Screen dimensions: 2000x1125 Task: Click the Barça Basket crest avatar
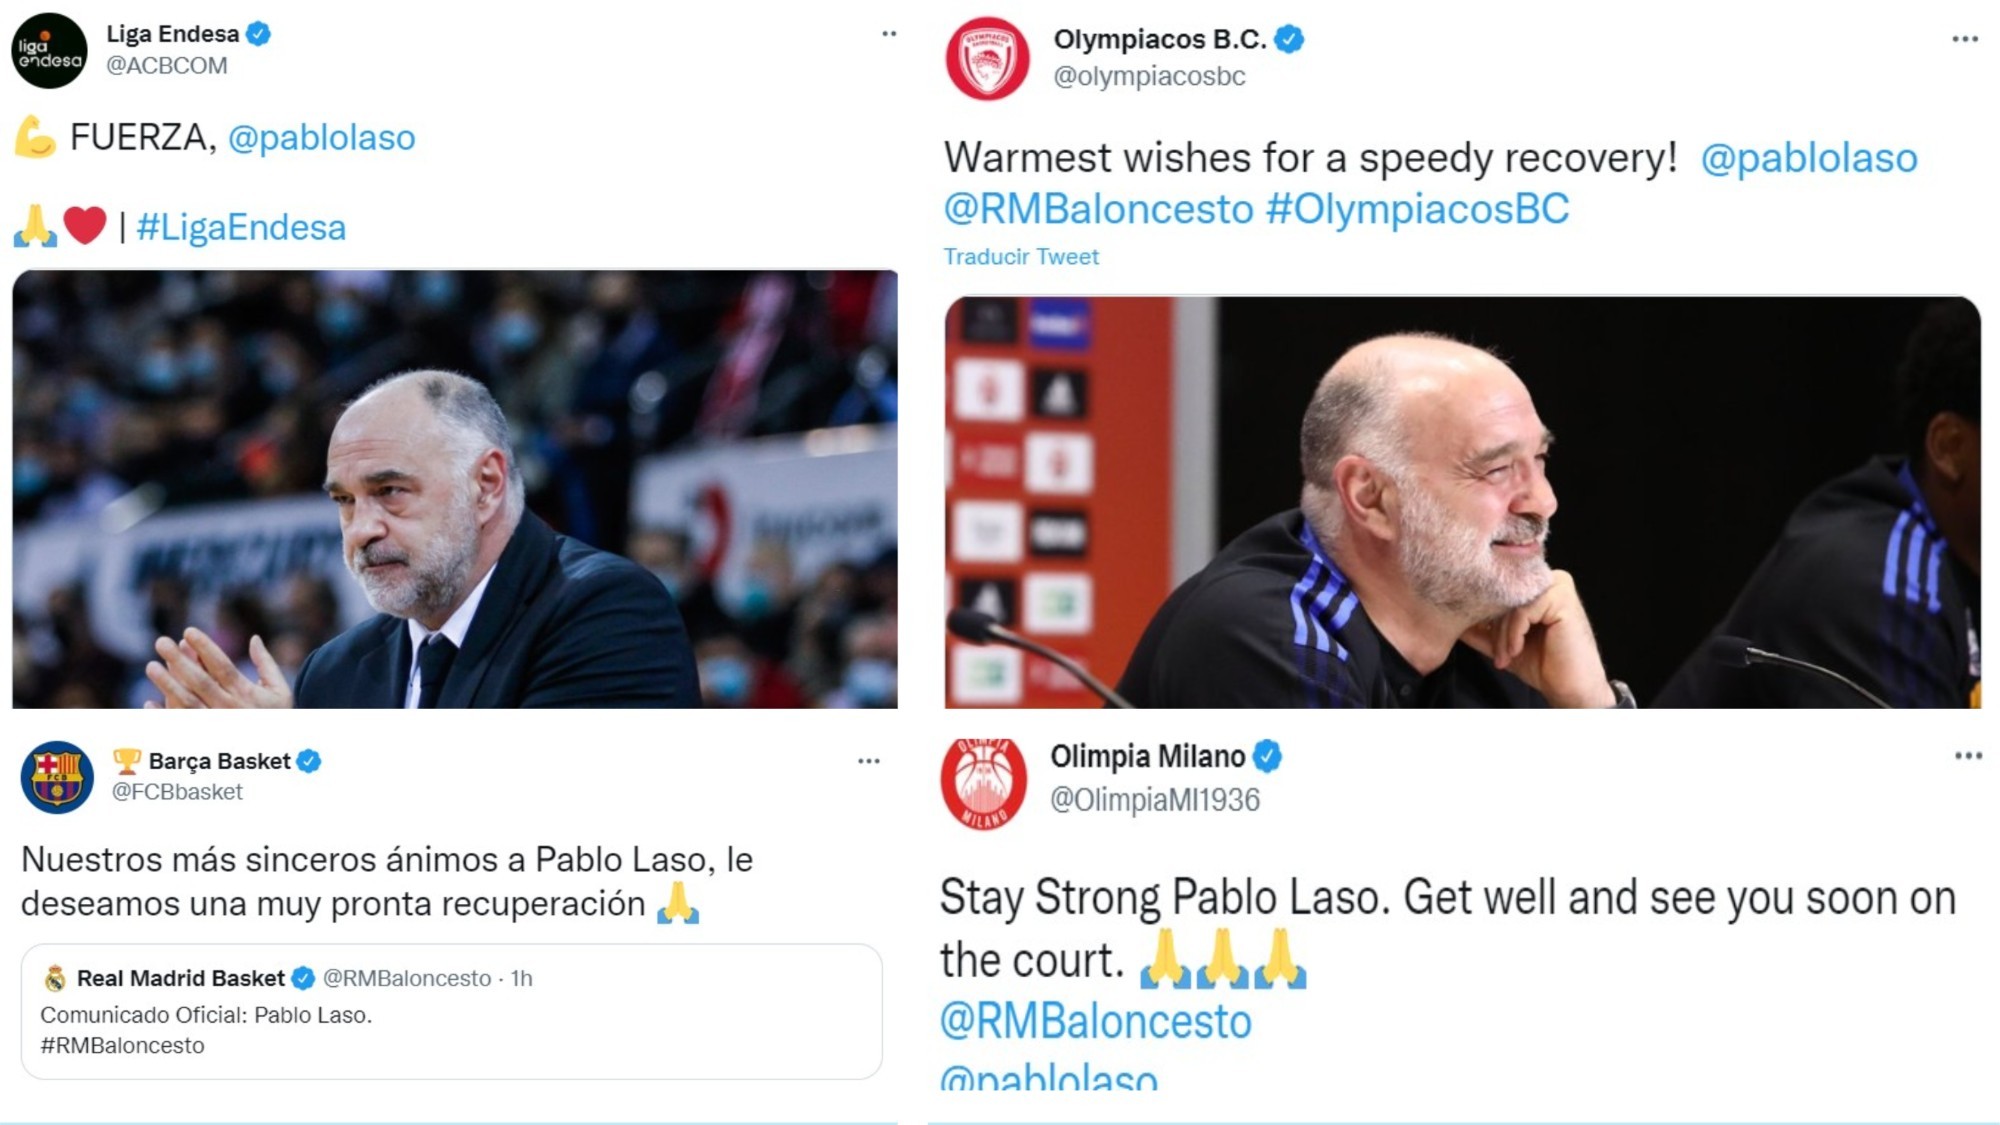tap(57, 777)
